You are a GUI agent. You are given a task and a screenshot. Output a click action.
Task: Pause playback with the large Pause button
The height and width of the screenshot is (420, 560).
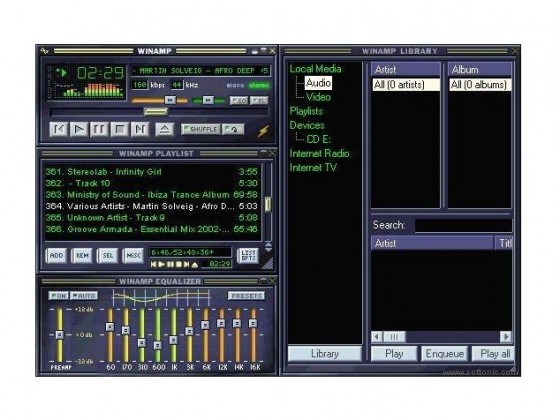coord(99,129)
